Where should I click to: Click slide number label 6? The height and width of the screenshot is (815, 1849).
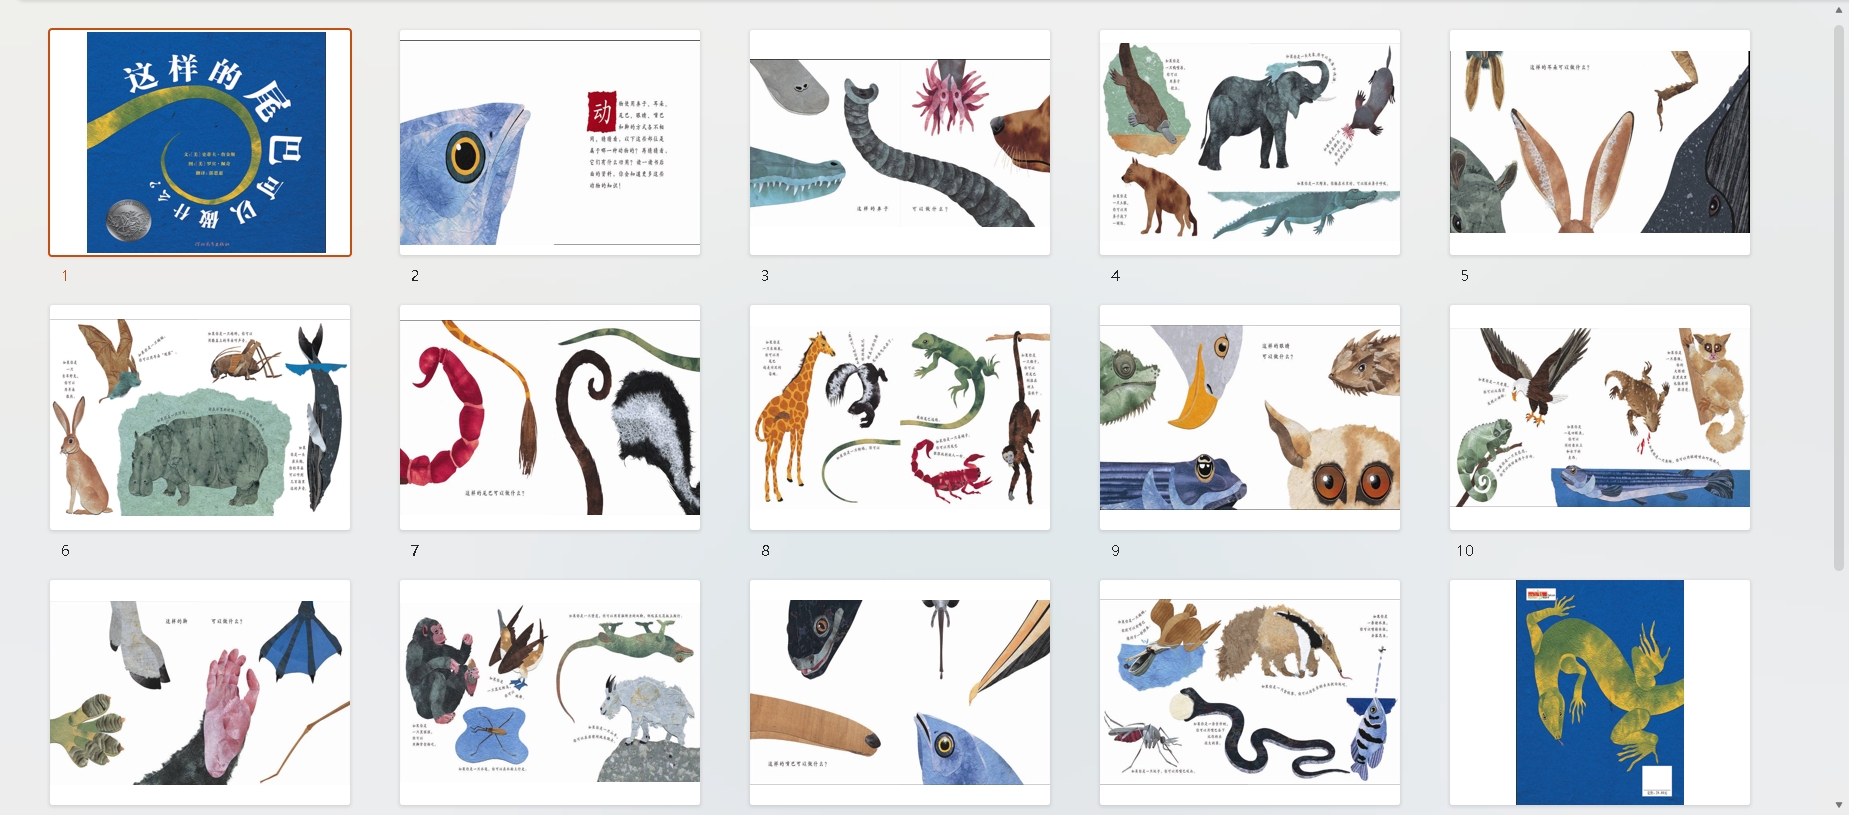pos(65,550)
